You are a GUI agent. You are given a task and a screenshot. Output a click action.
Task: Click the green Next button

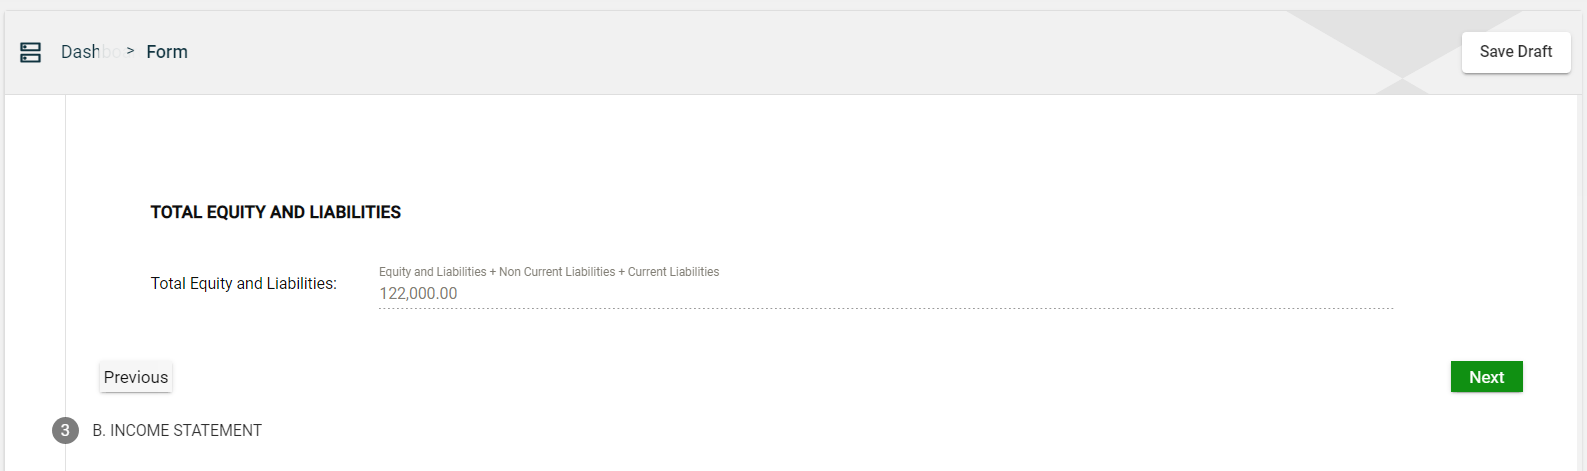click(x=1486, y=377)
